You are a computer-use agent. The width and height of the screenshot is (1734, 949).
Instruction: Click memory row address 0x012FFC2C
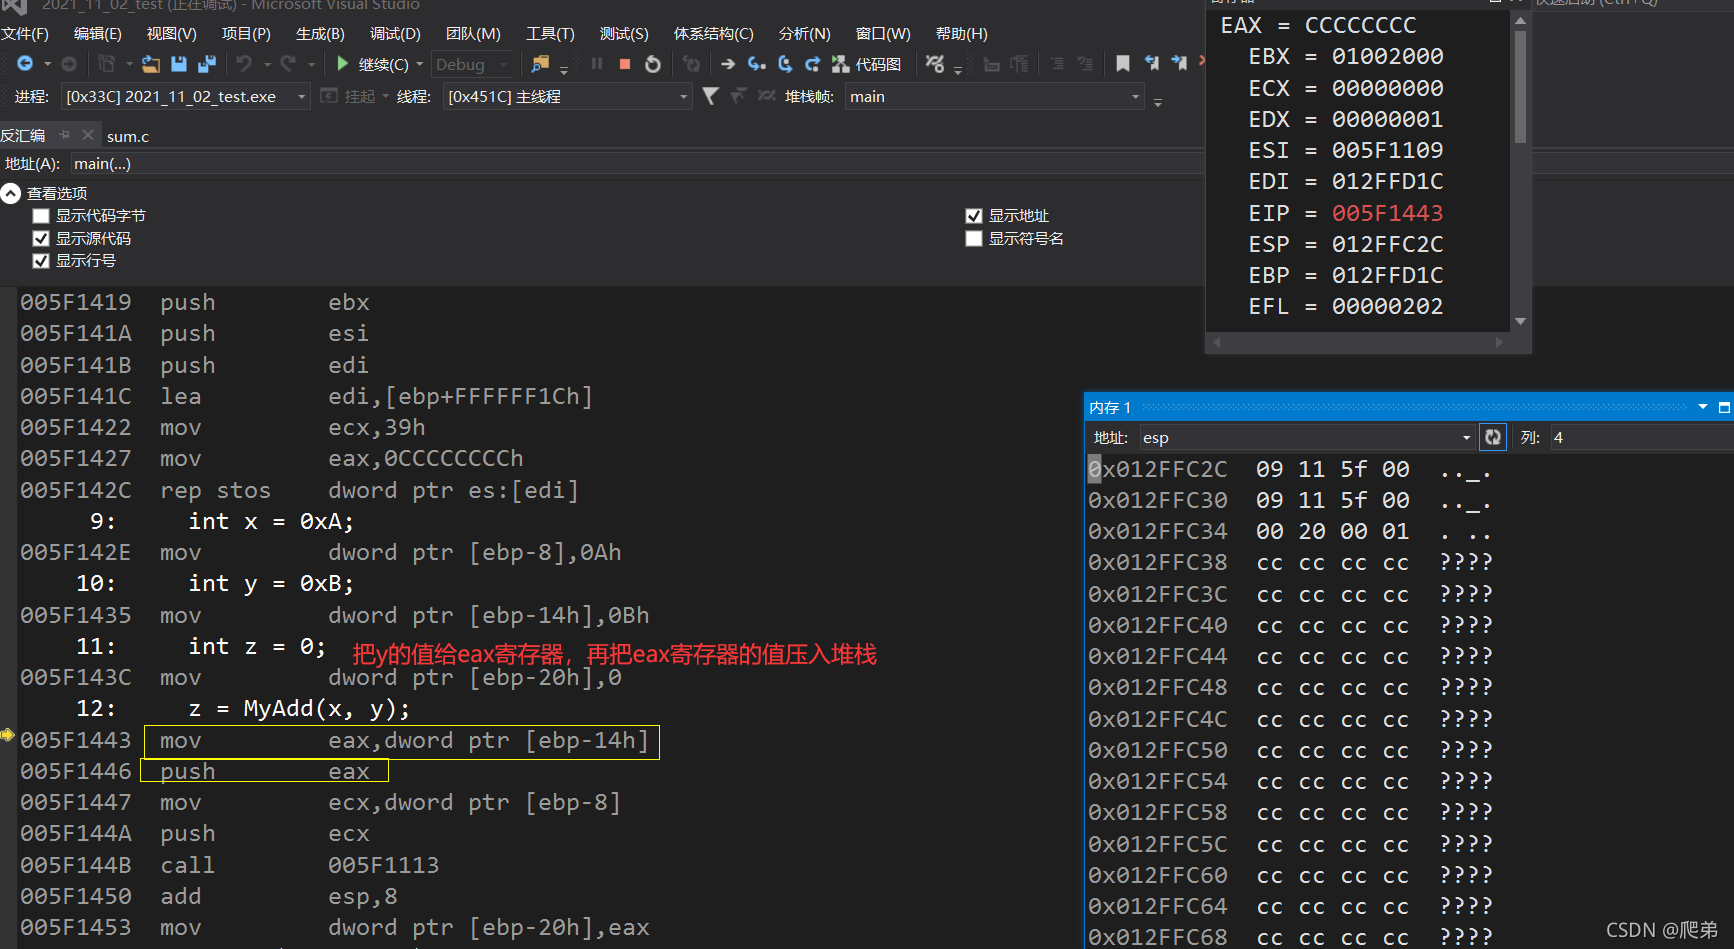(x=1157, y=469)
